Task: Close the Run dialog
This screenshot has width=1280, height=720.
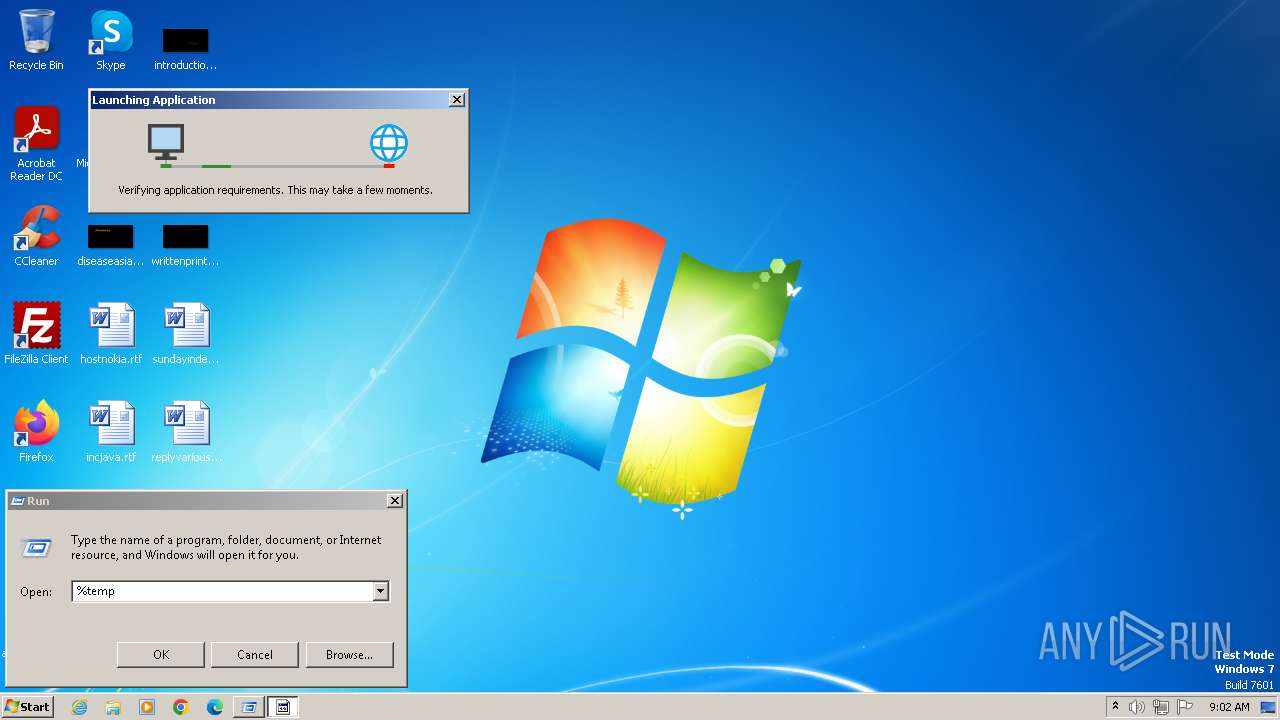Action: (395, 501)
